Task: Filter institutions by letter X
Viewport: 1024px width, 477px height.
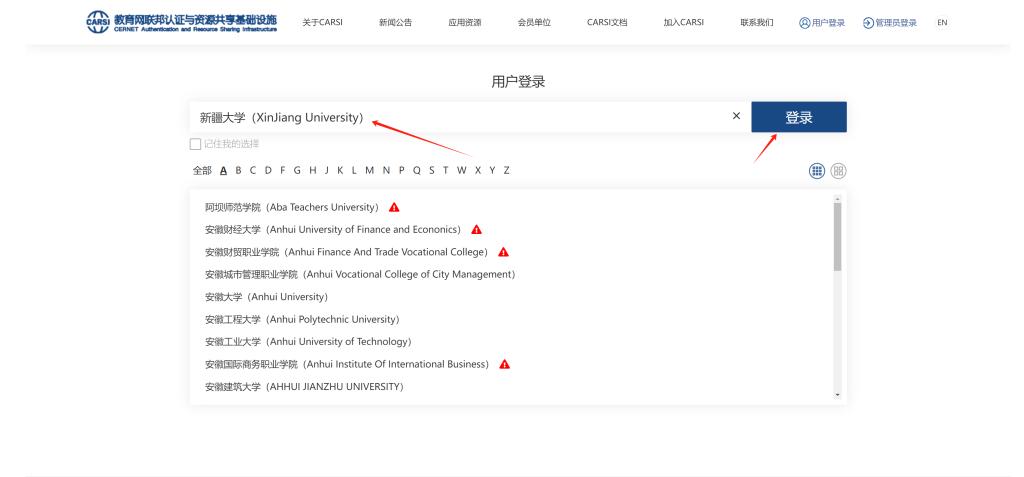Action: click(x=478, y=171)
